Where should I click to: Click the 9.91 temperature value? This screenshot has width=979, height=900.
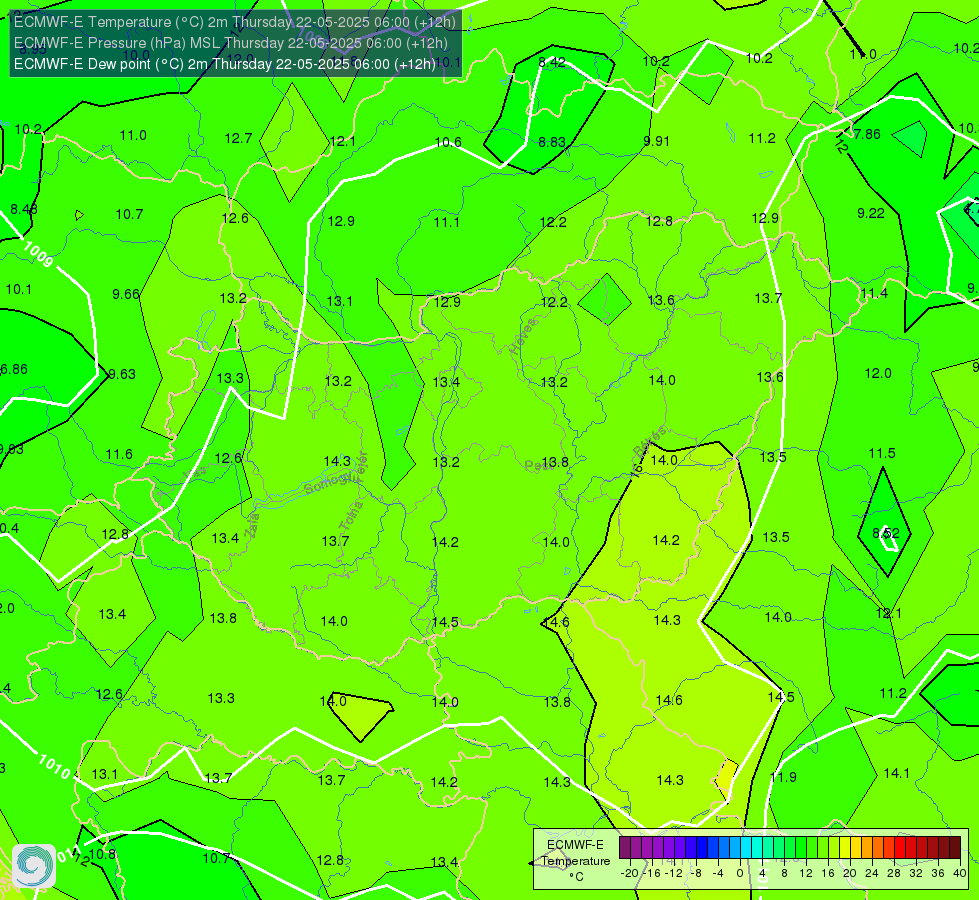[x=656, y=141]
